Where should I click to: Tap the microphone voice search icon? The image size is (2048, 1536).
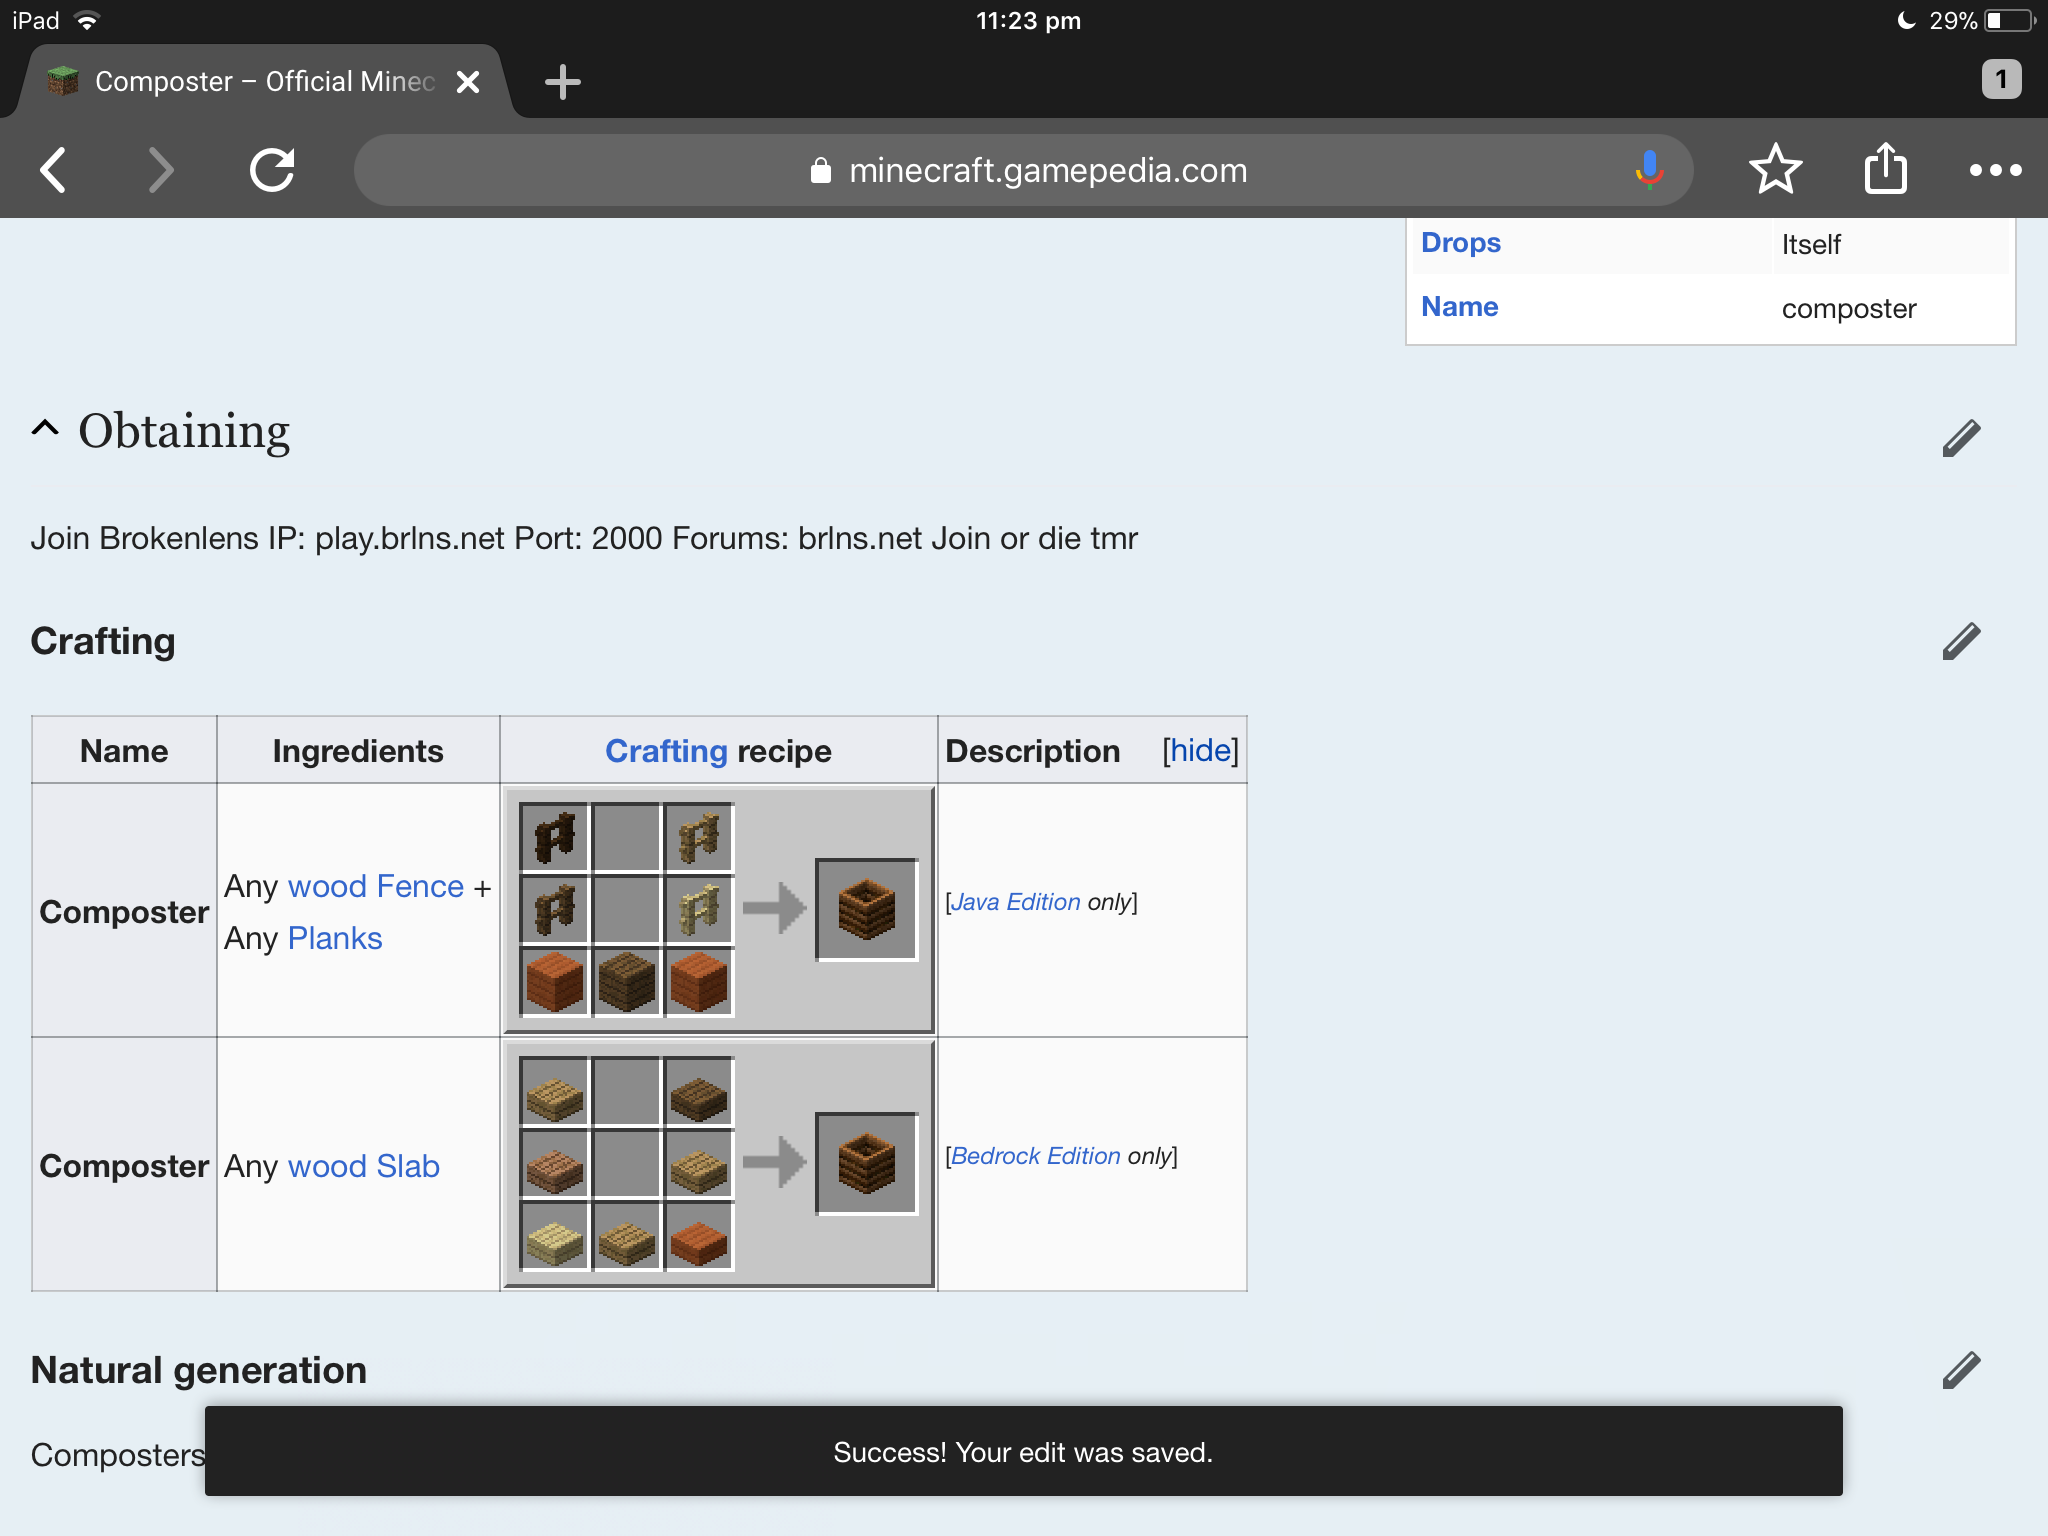pos(1649,170)
